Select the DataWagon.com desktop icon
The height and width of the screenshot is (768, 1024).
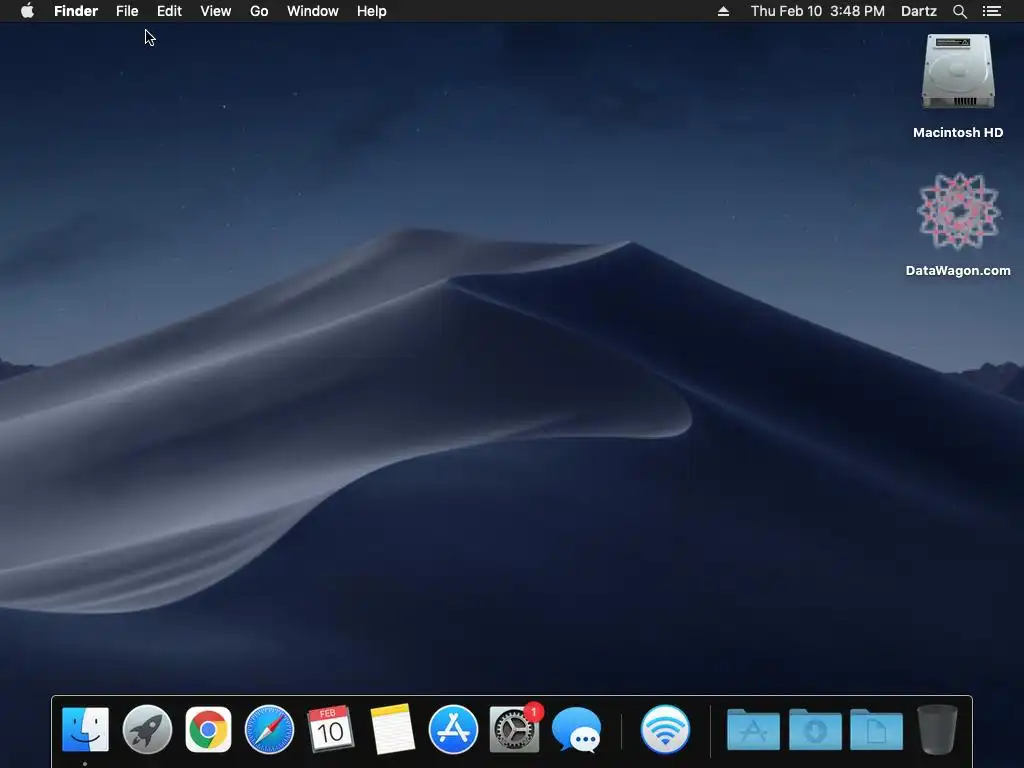[x=958, y=211]
